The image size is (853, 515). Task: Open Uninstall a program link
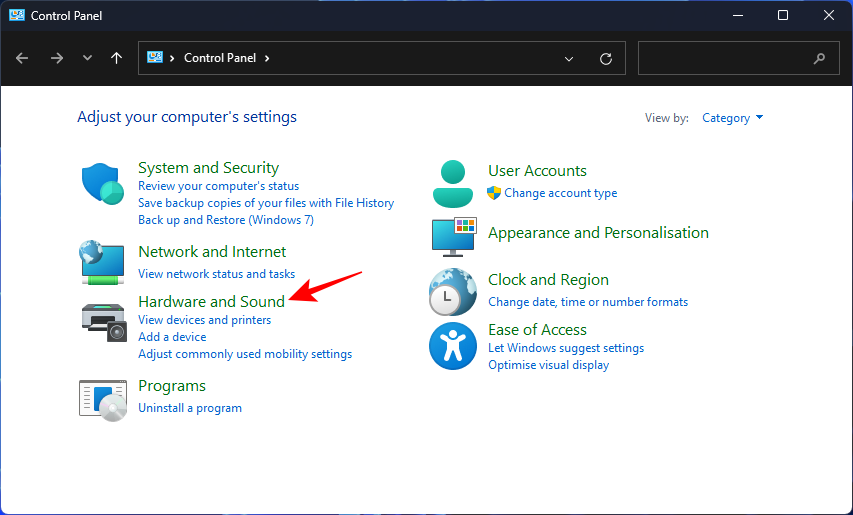tap(190, 408)
